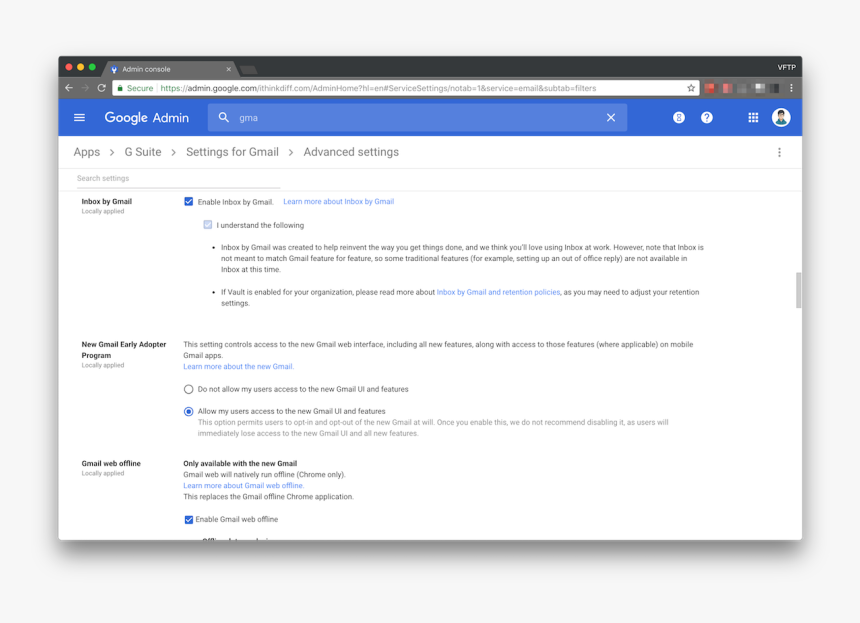Image resolution: width=860 pixels, height=623 pixels.
Task: Click the macOS green maximize button
Action: click(x=92, y=67)
